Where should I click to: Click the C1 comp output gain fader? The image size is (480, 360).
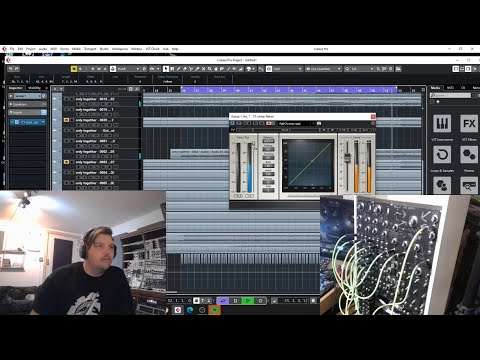[x=347, y=157]
